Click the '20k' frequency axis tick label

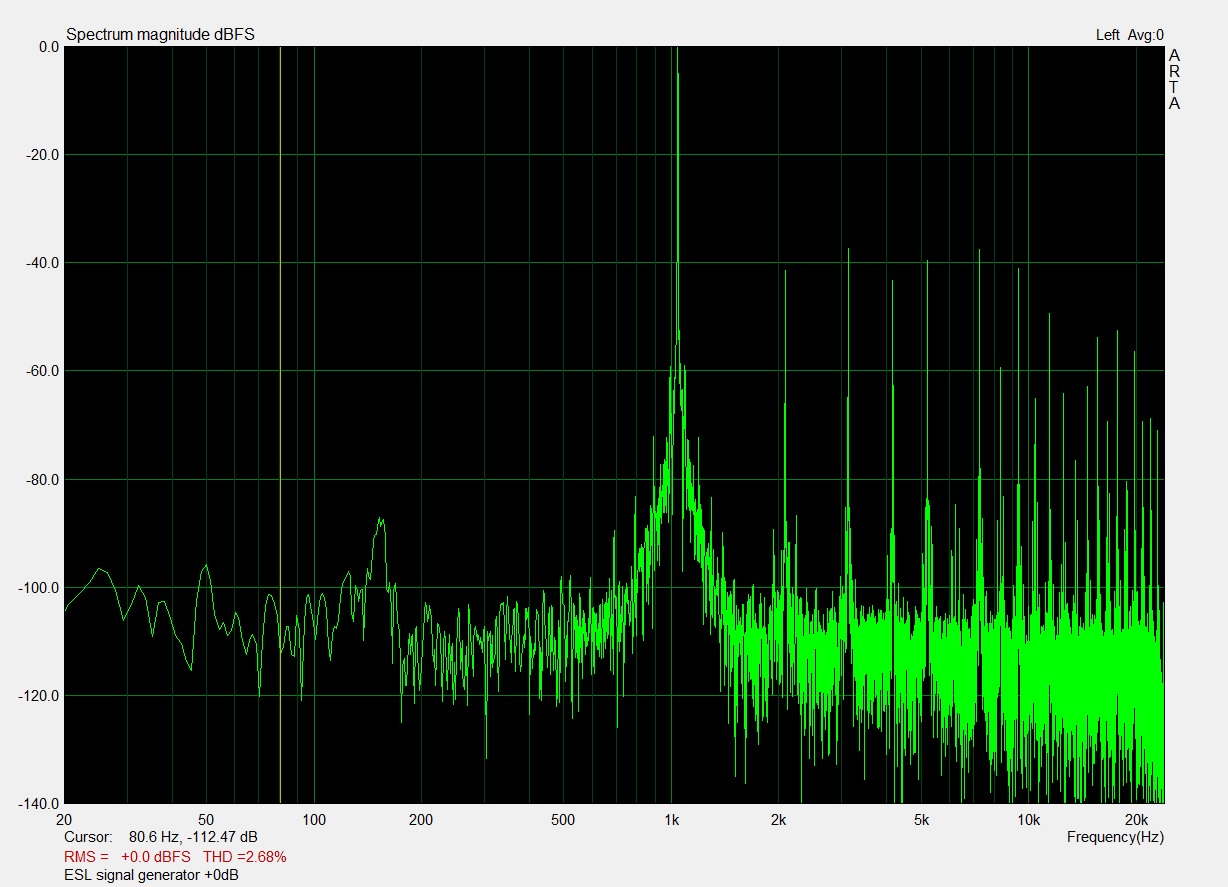tap(1135, 819)
